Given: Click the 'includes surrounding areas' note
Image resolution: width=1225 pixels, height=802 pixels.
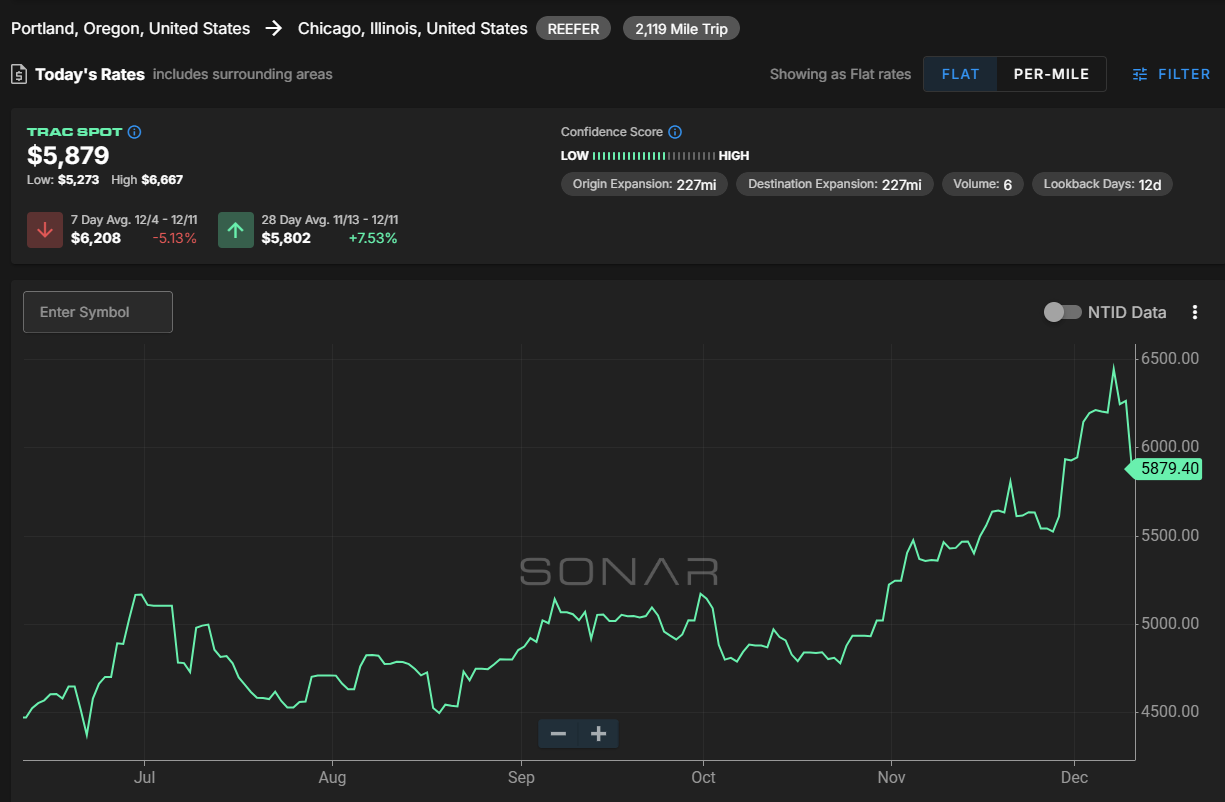Looking at the screenshot, I should click(243, 74).
